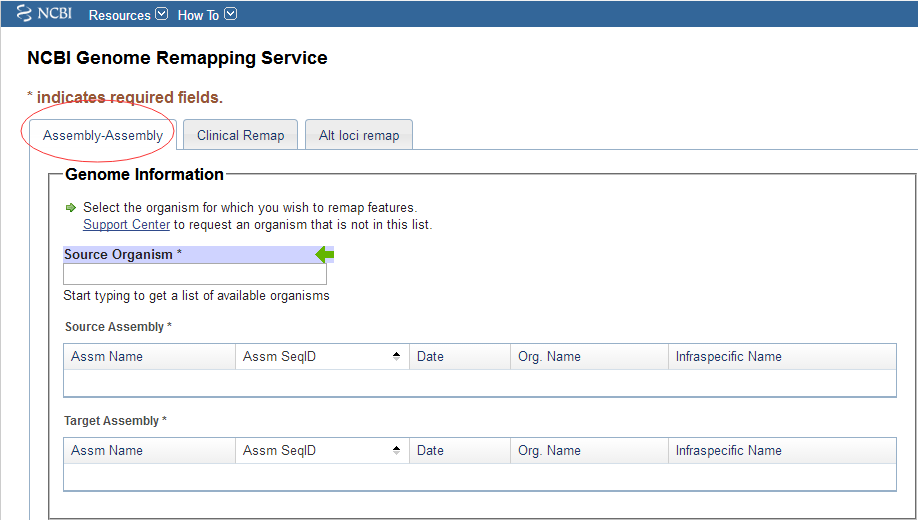918x520 pixels.
Task: Sort Target Assembly by Infraspecific Name
Action: (x=728, y=451)
